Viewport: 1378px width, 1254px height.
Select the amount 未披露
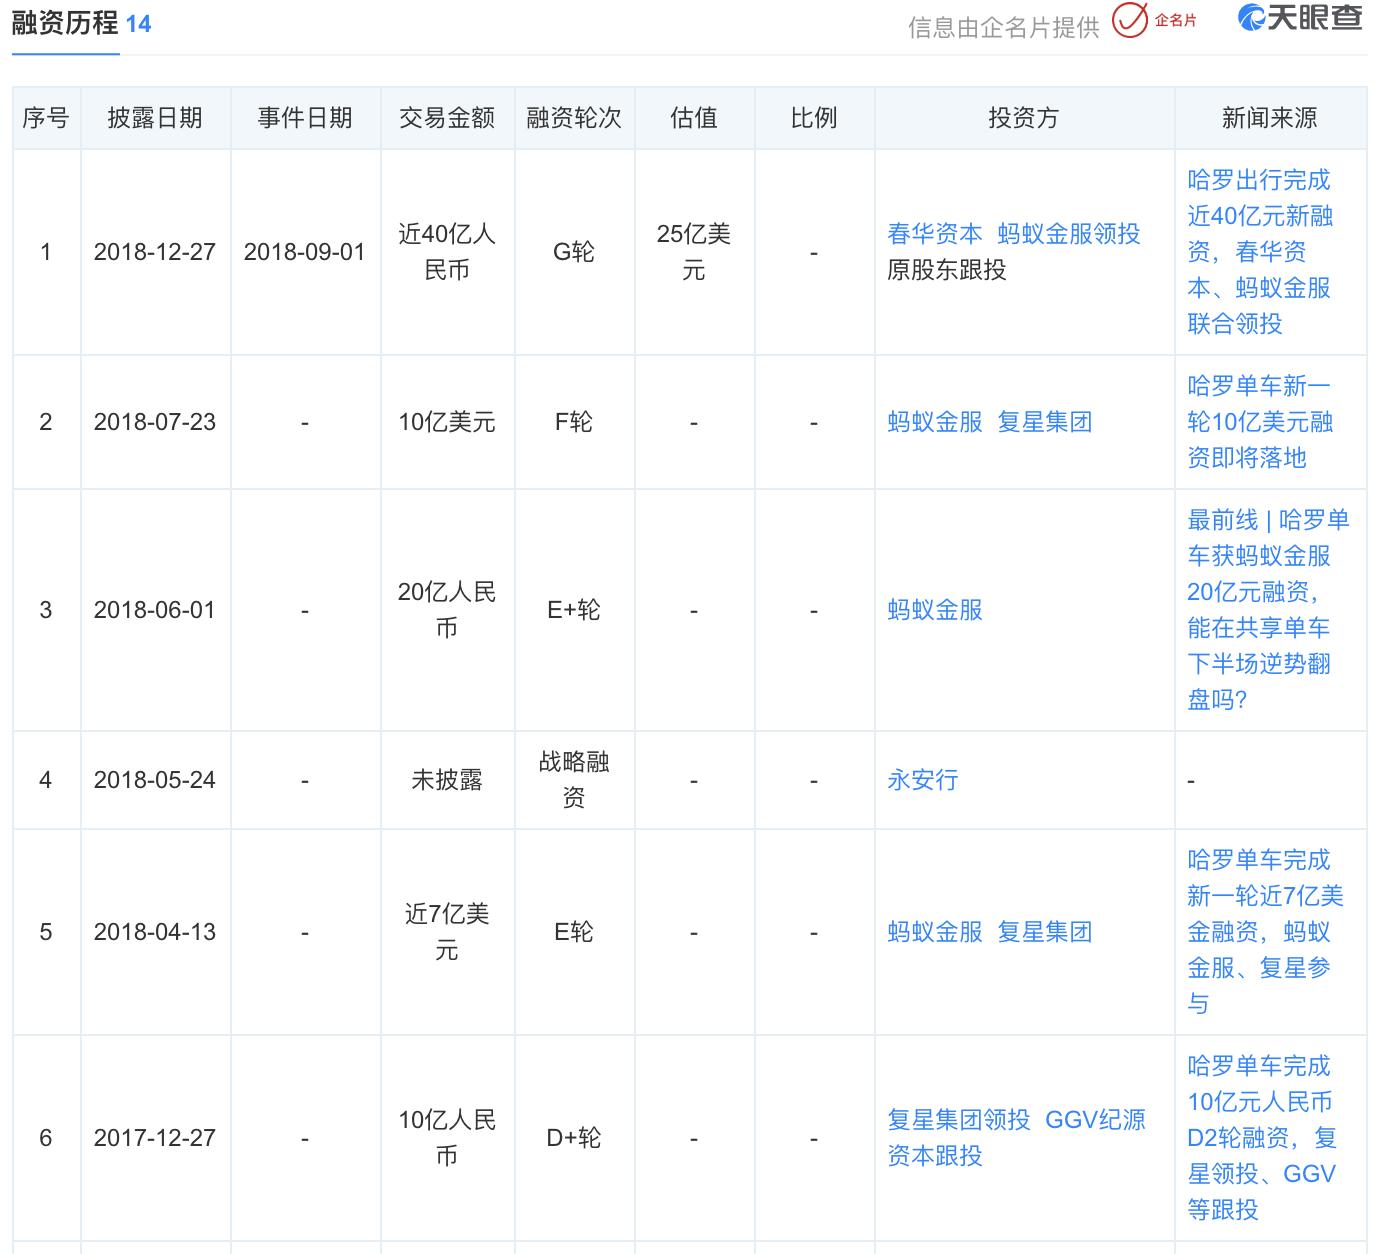(x=447, y=780)
